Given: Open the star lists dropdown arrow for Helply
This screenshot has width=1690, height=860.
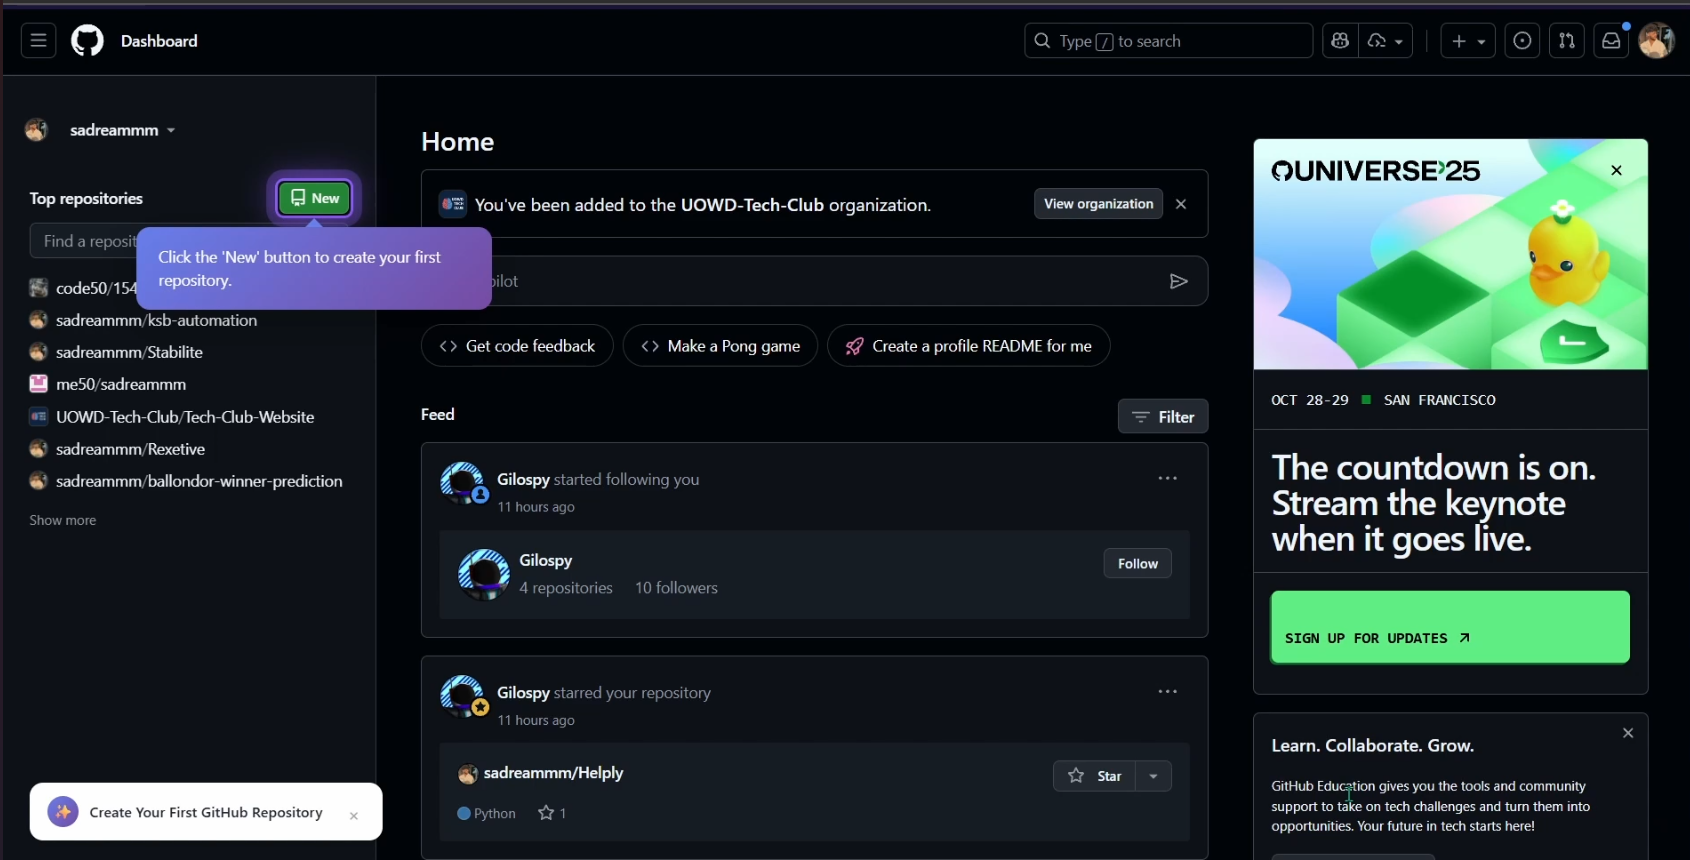Looking at the screenshot, I should pyautogui.click(x=1154, y=776).
